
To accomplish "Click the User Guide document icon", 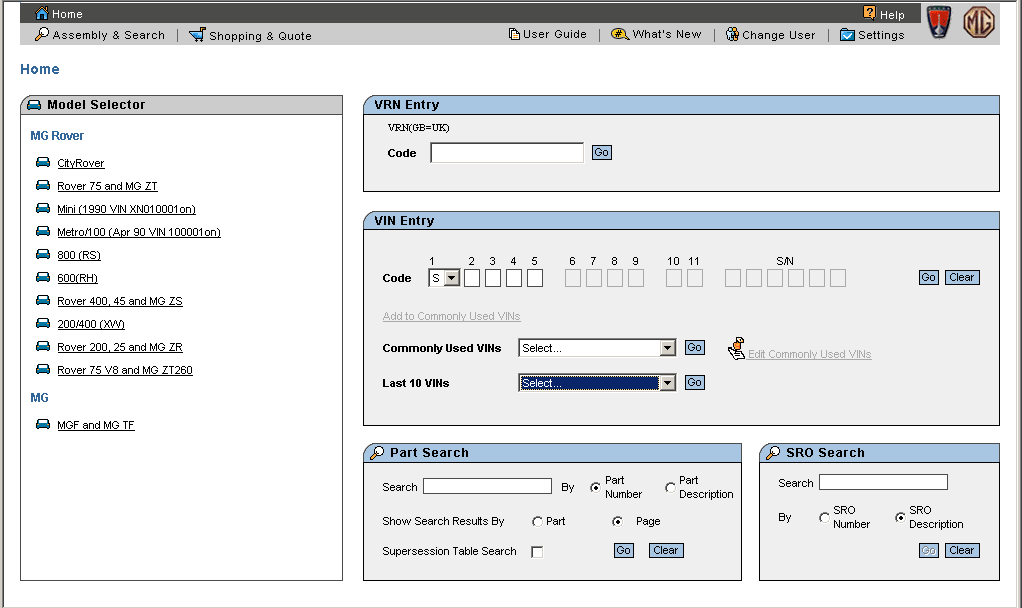I will [x=514, y=34].
